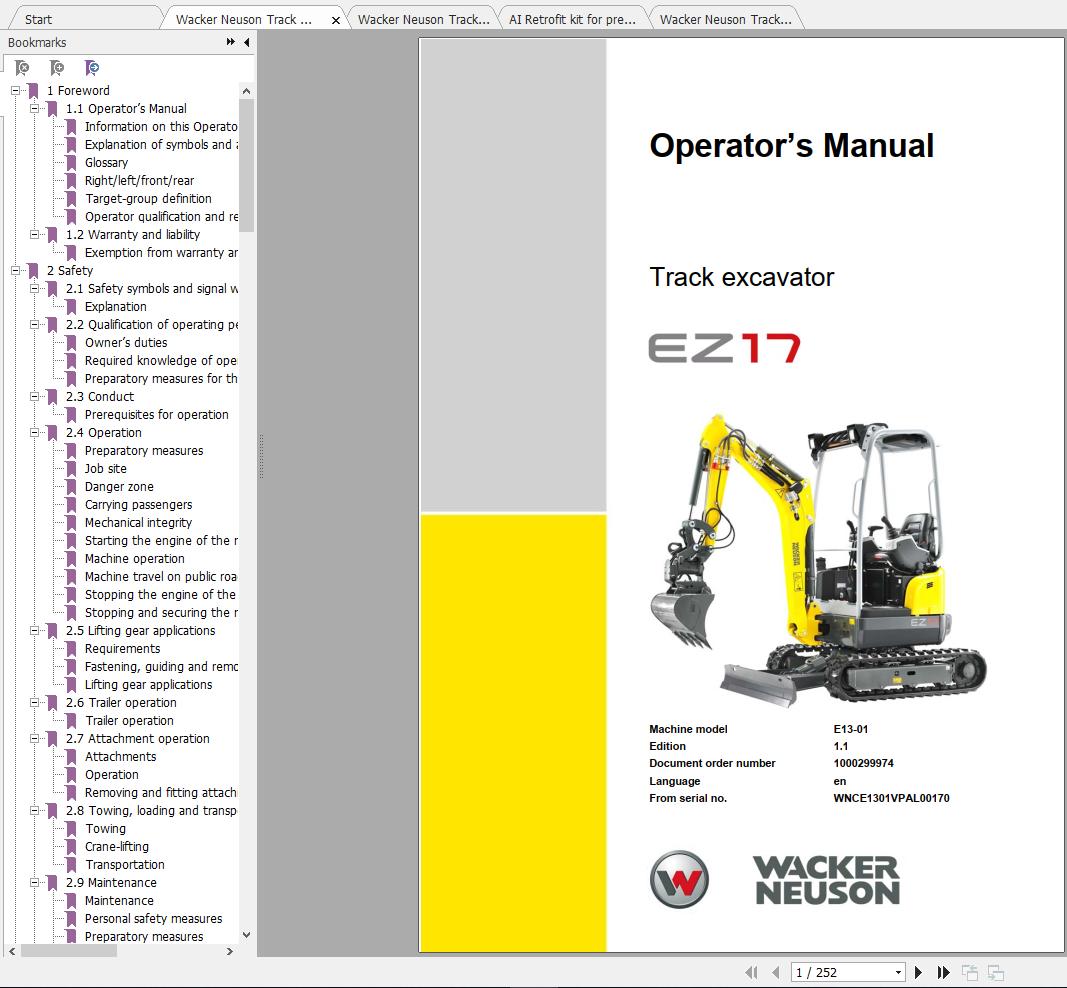
Task: Open the Target-group definition bookmark
Action: click(148, 199)
